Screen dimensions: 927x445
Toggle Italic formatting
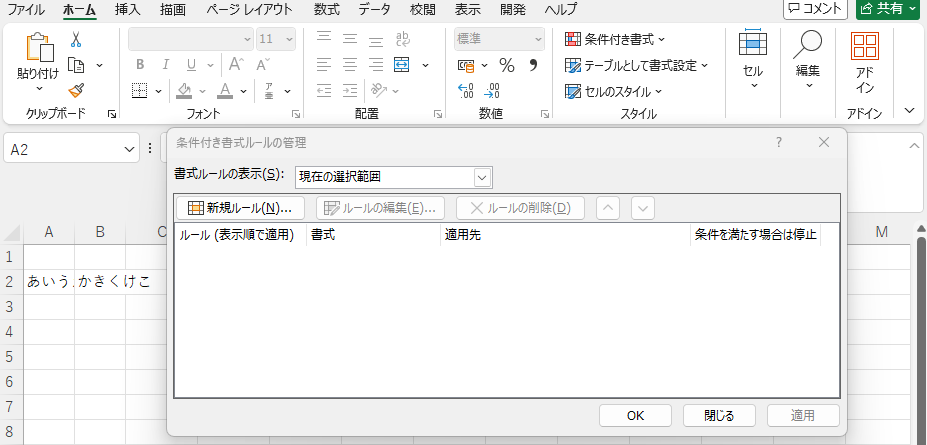tap(166, 64)
